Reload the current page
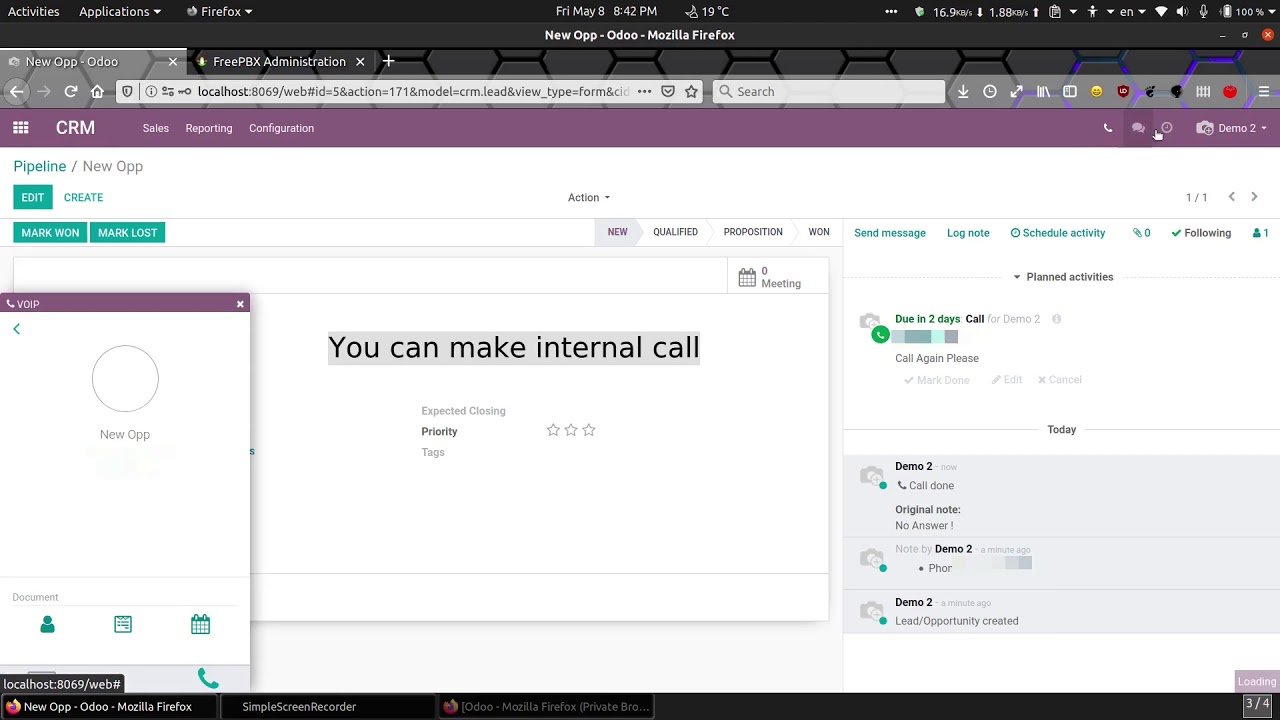 pos(71,91)
